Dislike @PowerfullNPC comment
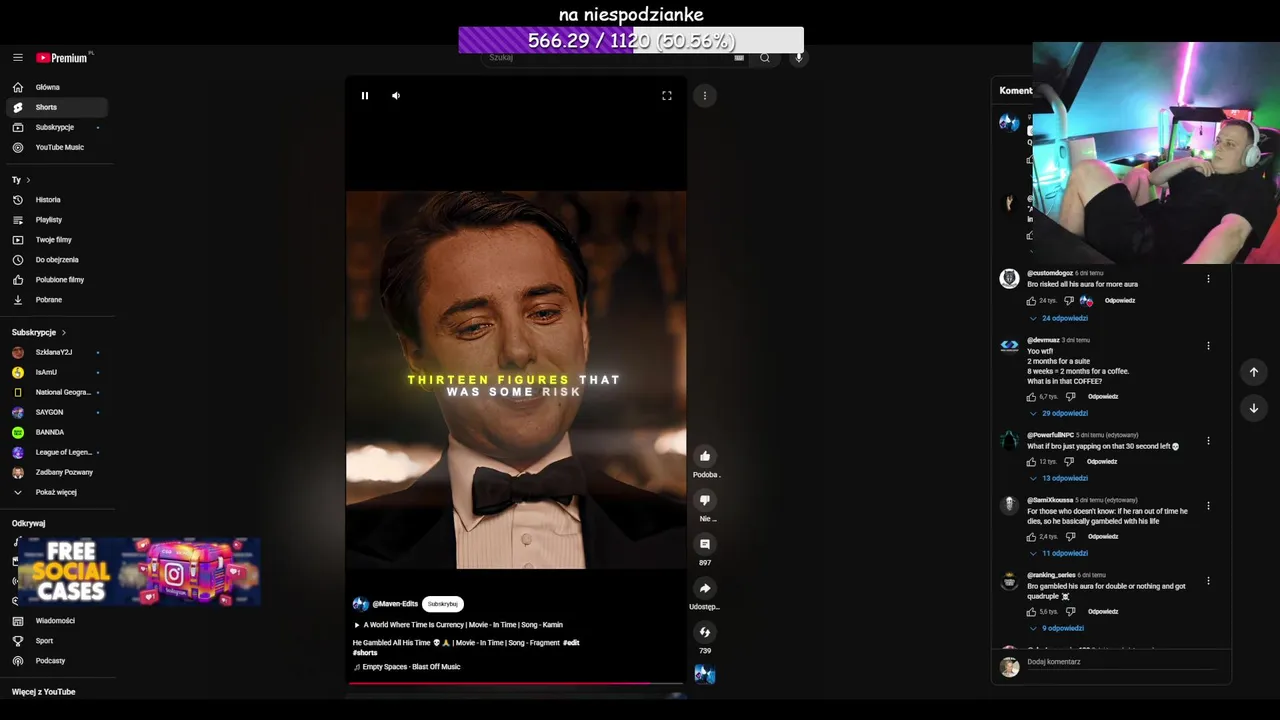 tap(1069, 462)
